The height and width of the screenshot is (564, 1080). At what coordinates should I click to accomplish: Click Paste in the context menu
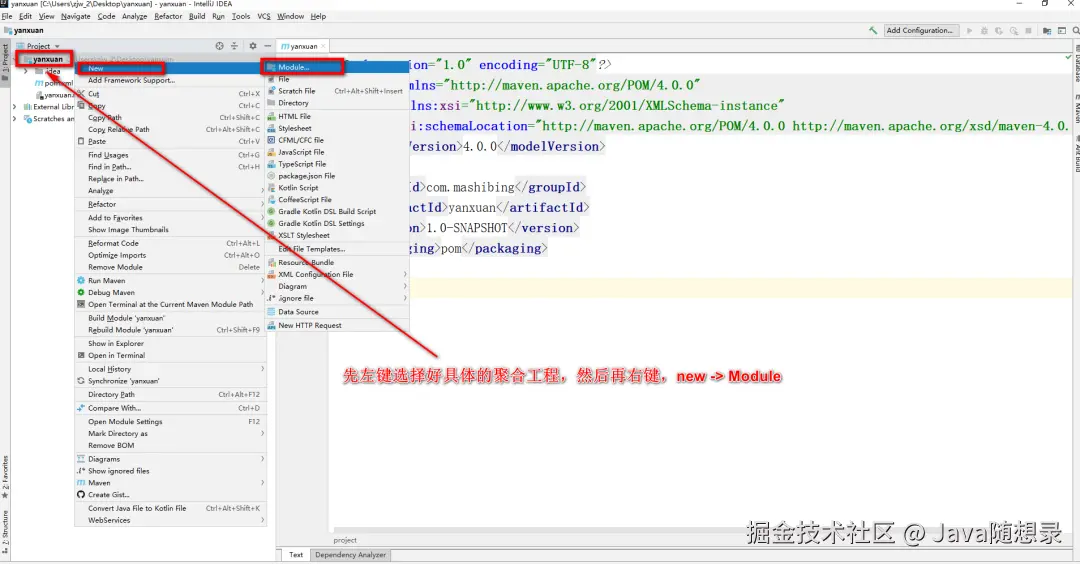171,141
